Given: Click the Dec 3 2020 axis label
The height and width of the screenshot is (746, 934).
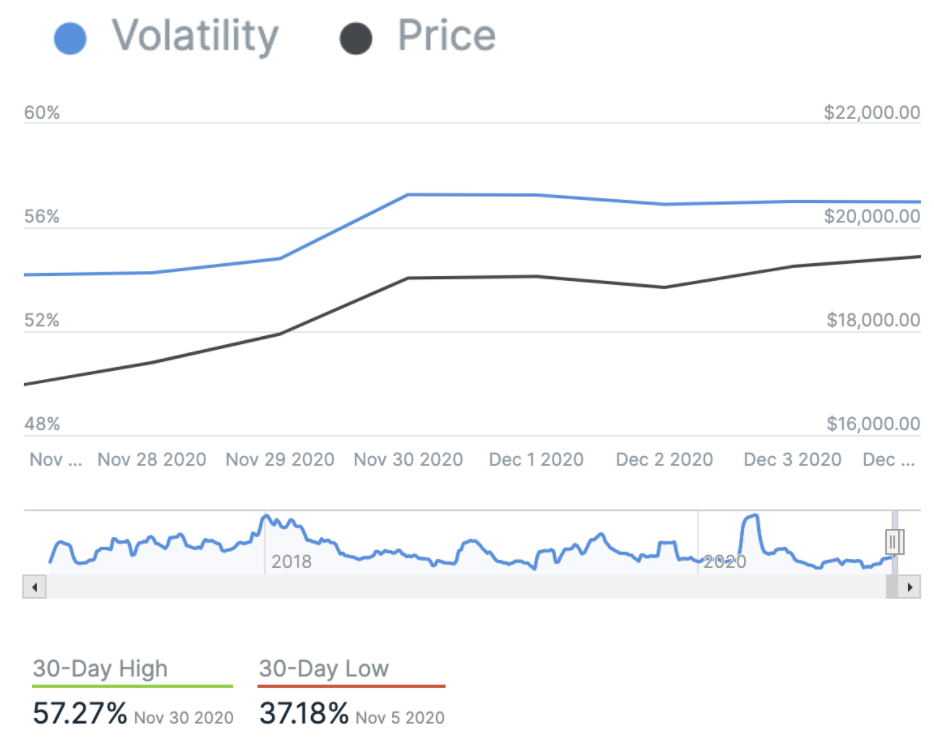Looking at the screenshot, I should coord(792,459).
